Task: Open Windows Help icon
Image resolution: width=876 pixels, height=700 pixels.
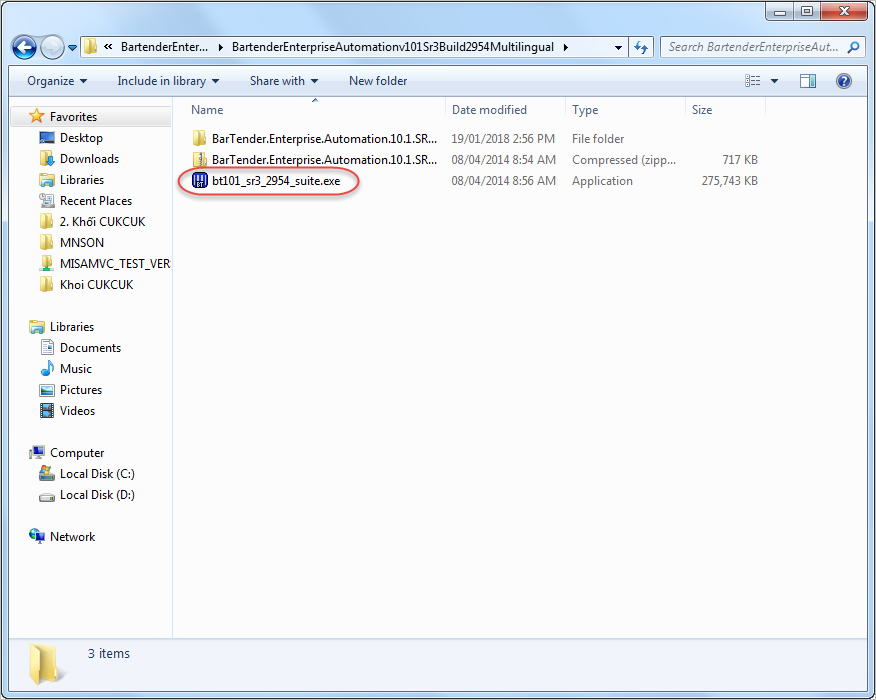Action: point(844,81)
